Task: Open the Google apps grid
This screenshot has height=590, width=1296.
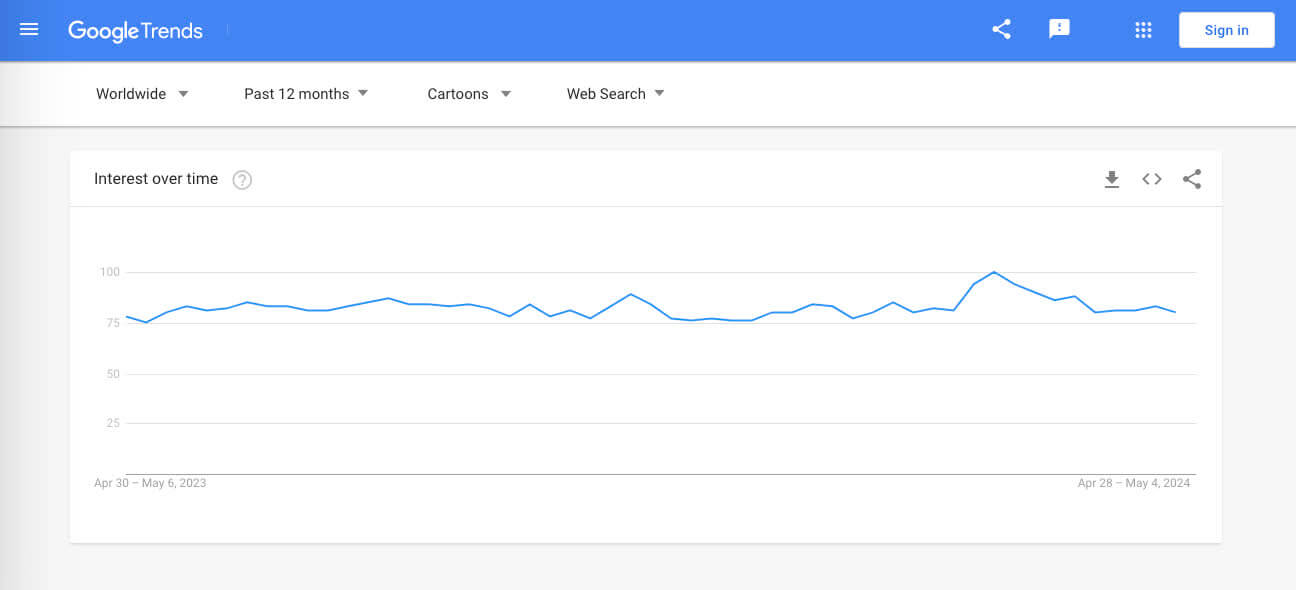Action: point(1143,30)
